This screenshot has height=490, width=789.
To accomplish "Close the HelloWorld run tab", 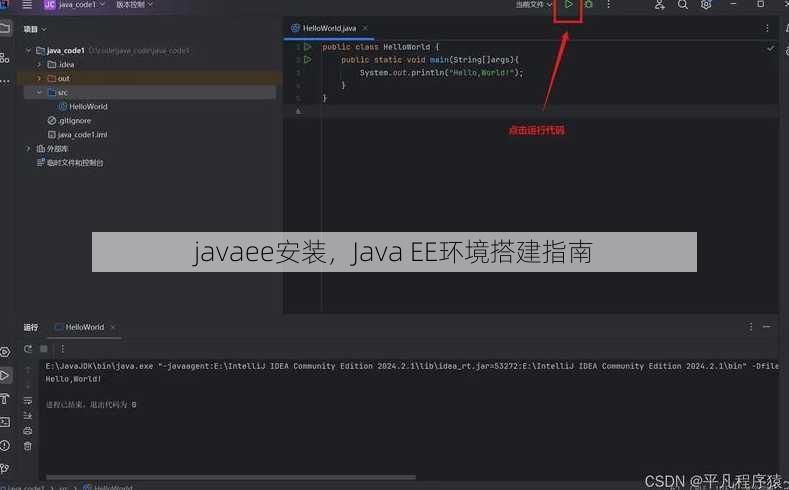I will coord(113,327).
